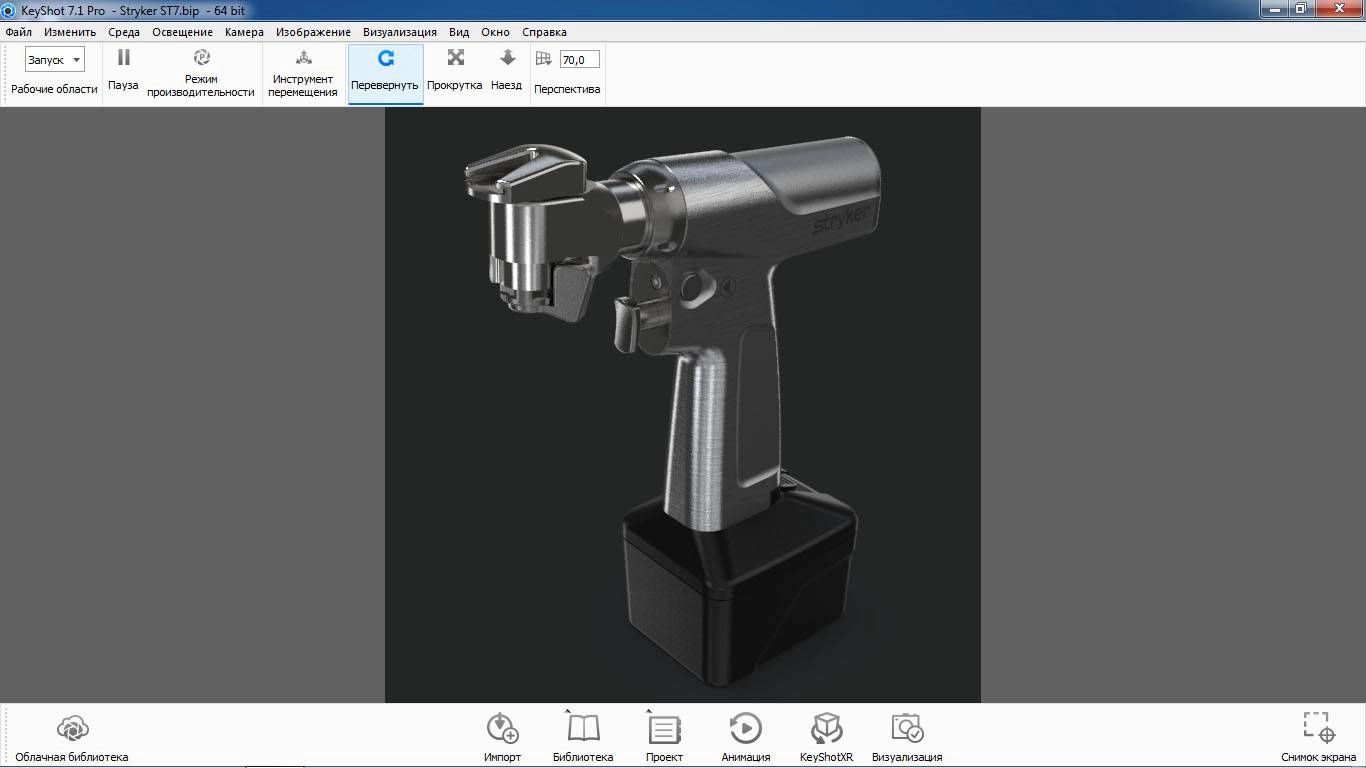Click the Перспектива grid icon
Image resolution: width=1366 pixels, height=768 pixels.
(544, 58)
